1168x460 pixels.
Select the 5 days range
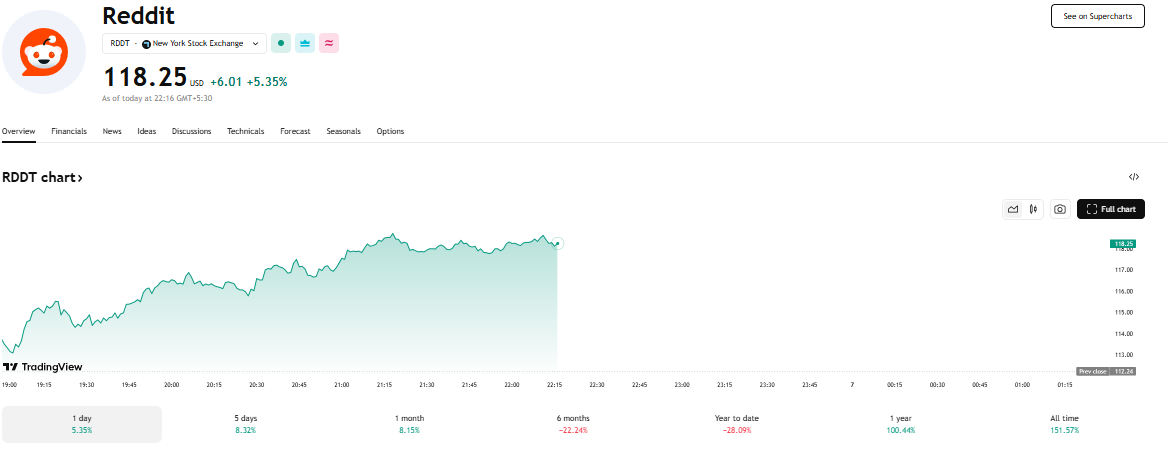pyautogui.click(x=245, y=424)
